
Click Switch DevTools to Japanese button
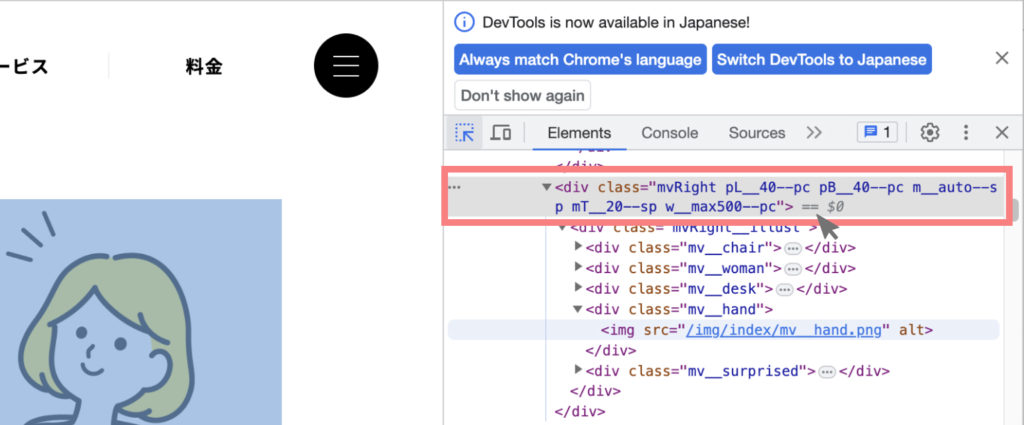pyautogui.click(x=821, y=59)
